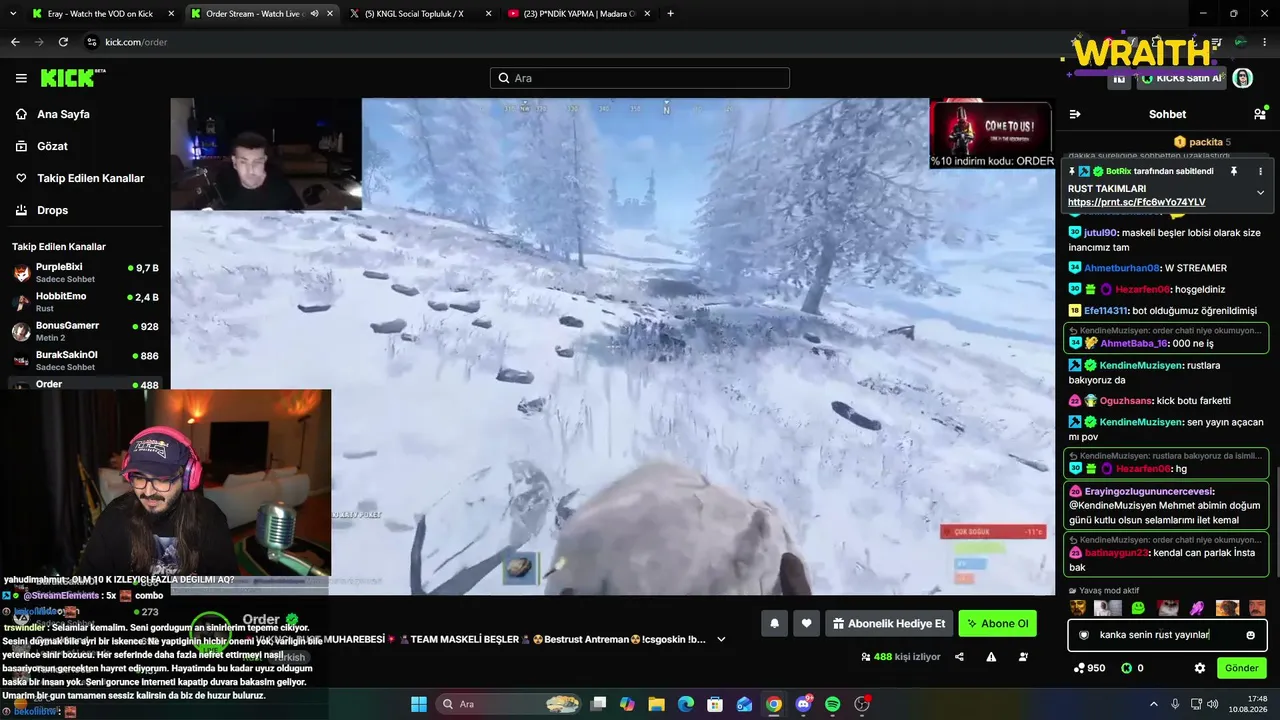This screenshot has width=1280, height=720.
Task: Open the tab search dropdown
Action: tap(12, 14)
